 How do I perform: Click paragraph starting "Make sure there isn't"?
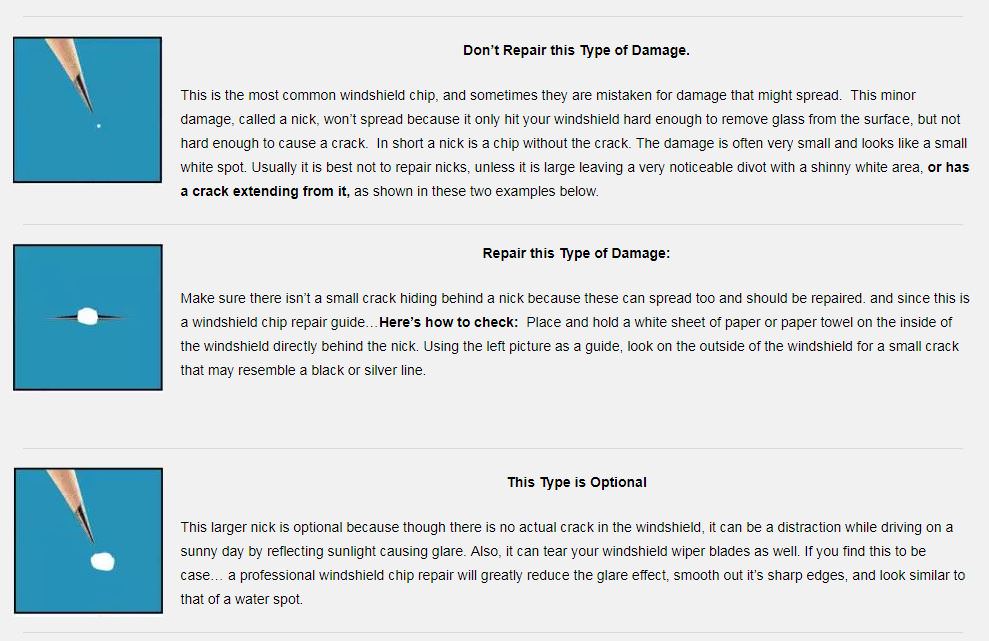(x=575, y=334)
